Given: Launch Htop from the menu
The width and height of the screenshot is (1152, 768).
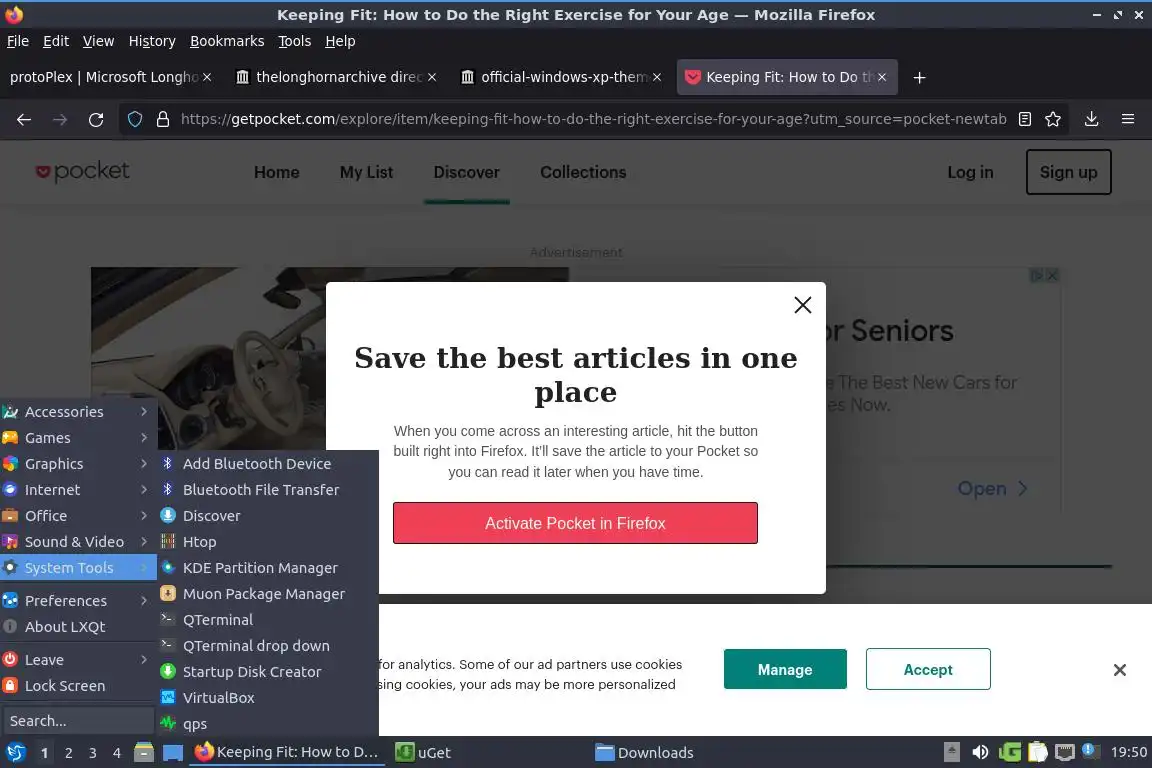Looking at the screenshot, I should click(268, 542).
